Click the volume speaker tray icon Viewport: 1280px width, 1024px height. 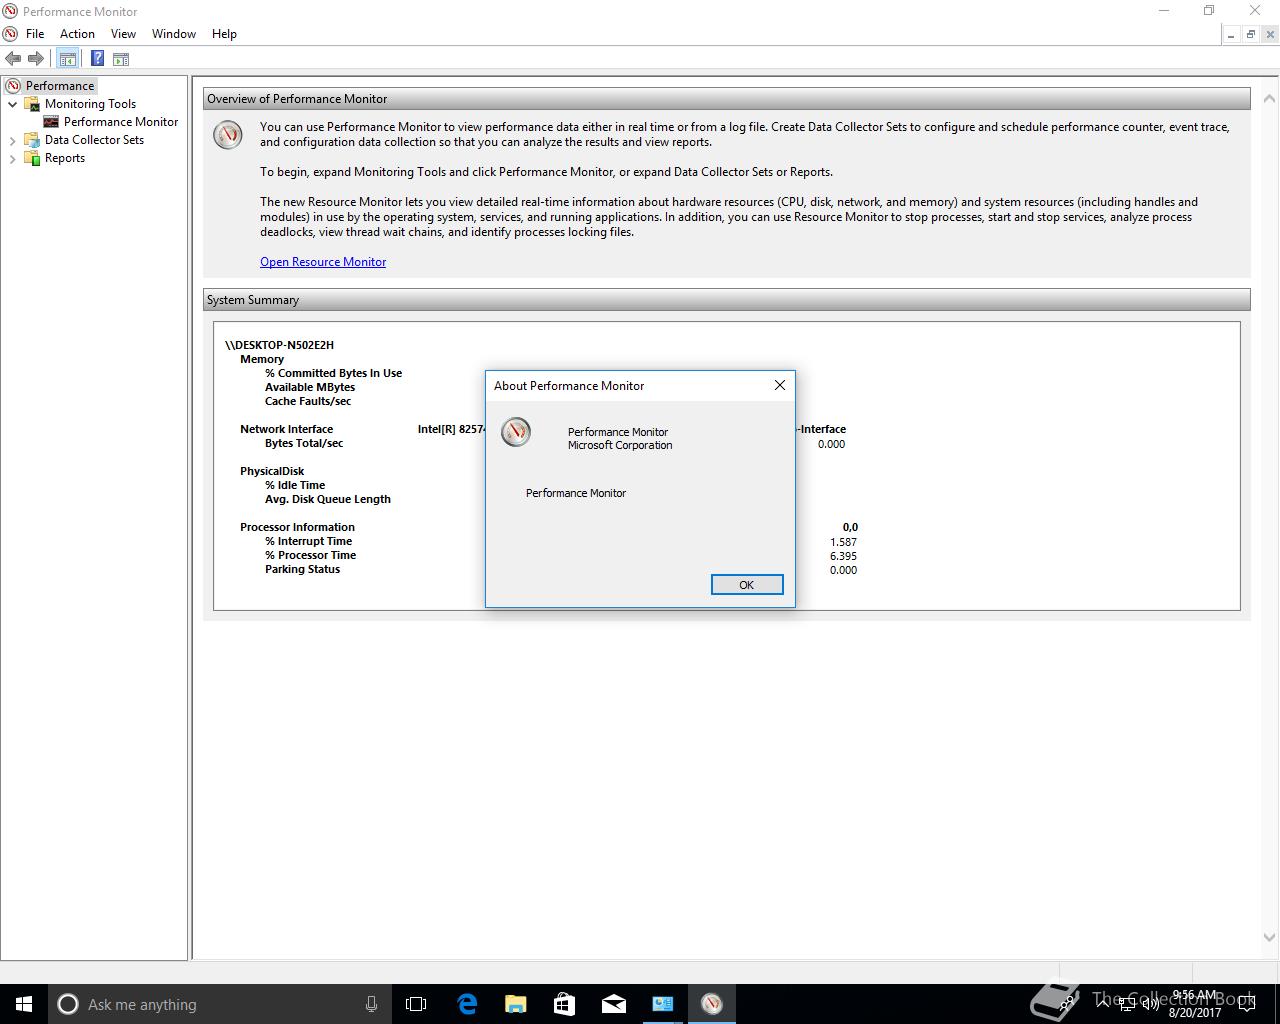tap(1152, 1002)
